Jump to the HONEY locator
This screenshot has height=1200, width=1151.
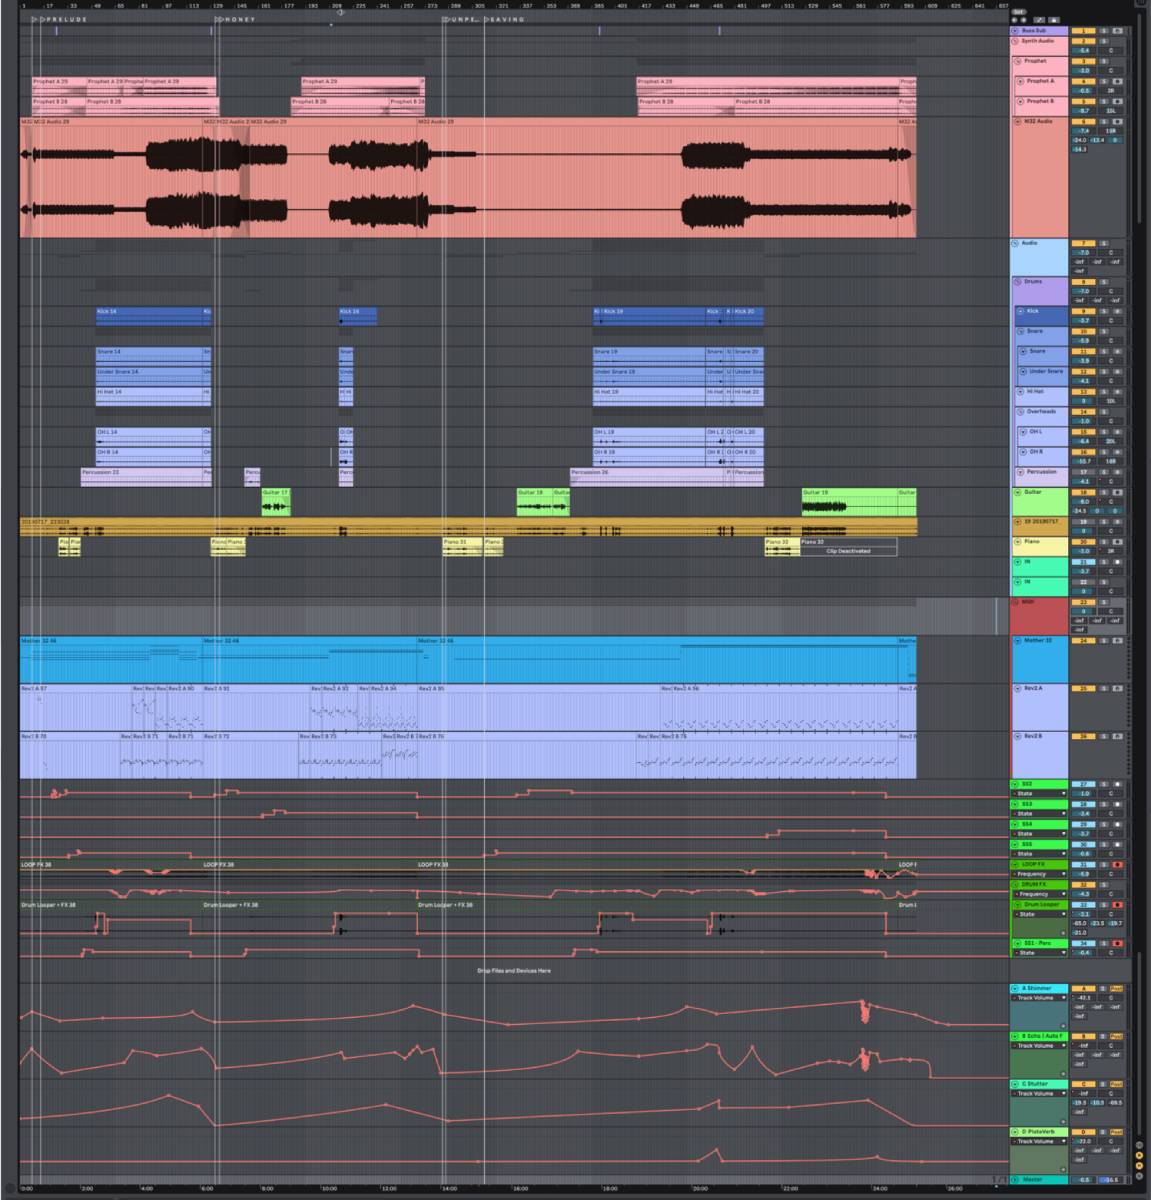(220, 19)
